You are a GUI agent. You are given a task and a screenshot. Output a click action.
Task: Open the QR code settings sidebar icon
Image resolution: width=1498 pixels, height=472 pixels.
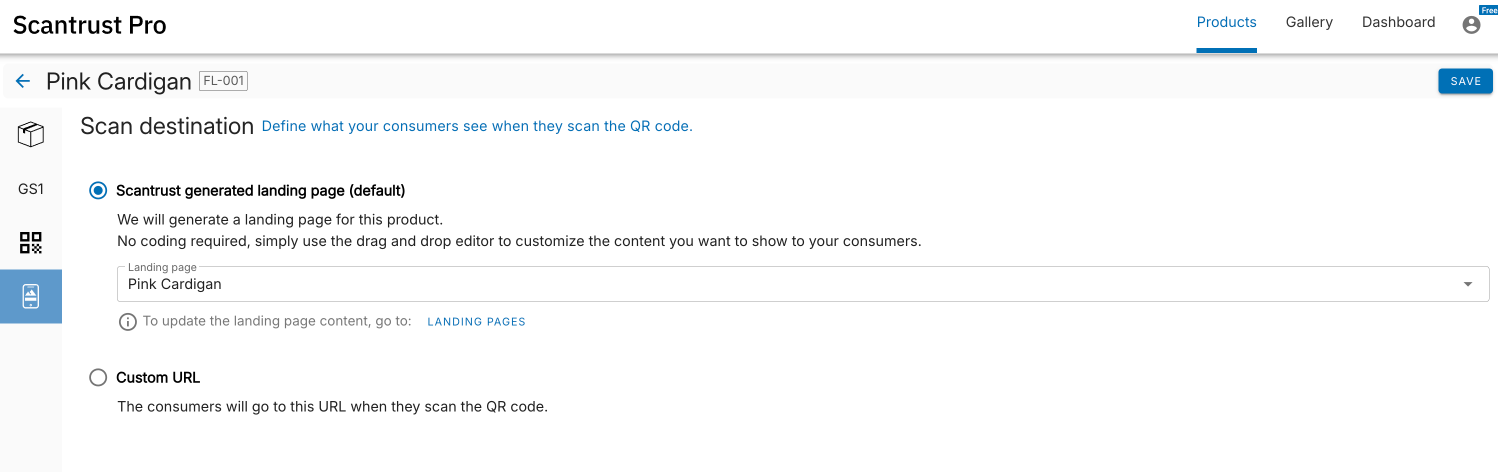(x=31, y=242)
